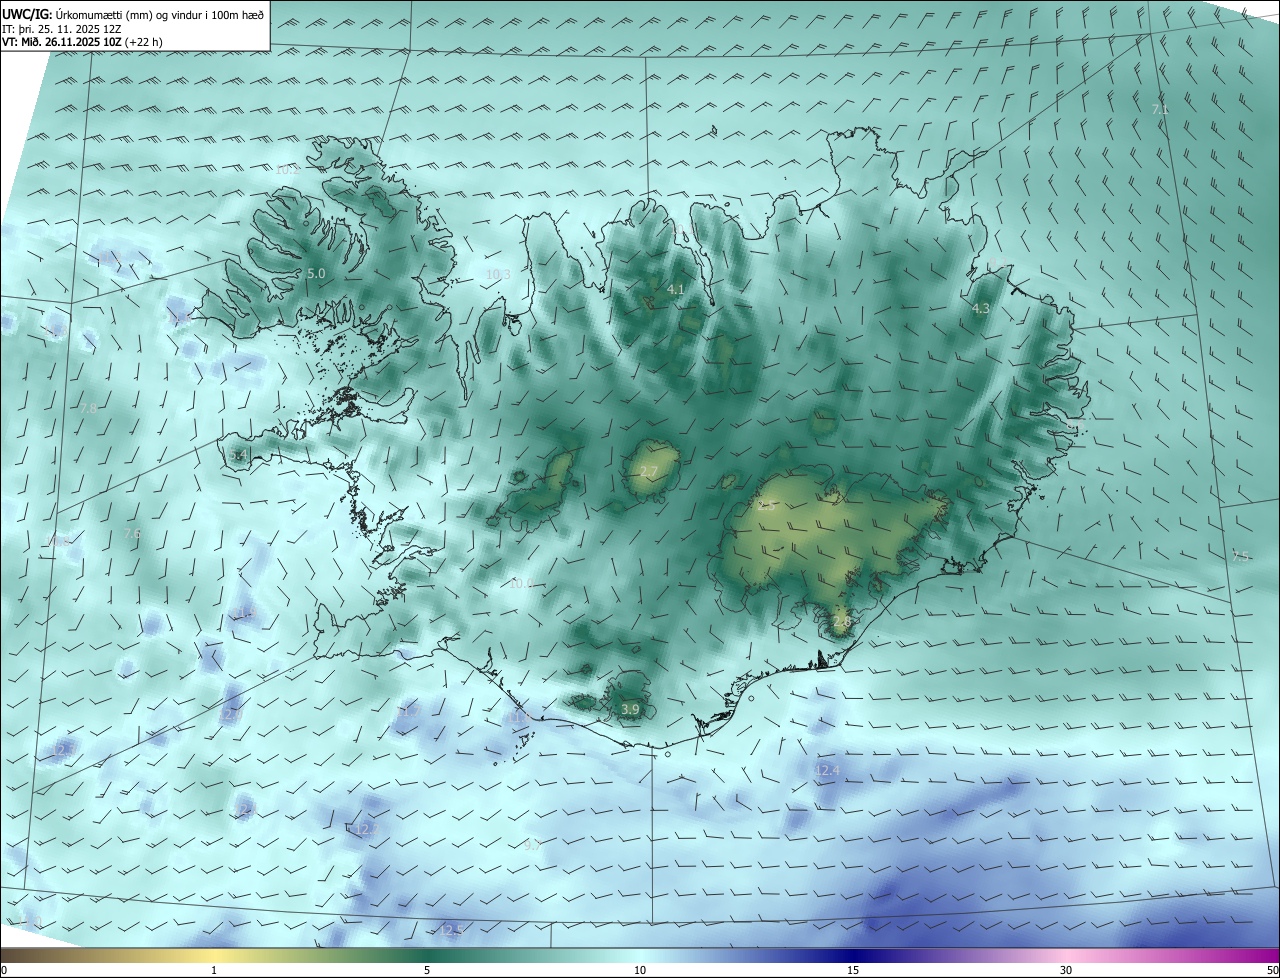
Task: Click the 2.7 value on the central glacier
Action: click(649, 472)
